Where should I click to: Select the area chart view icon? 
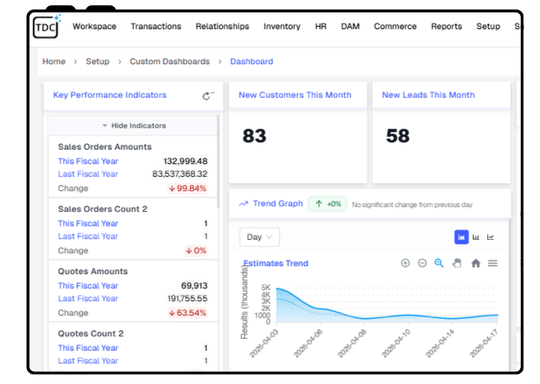tap(461, 237)
